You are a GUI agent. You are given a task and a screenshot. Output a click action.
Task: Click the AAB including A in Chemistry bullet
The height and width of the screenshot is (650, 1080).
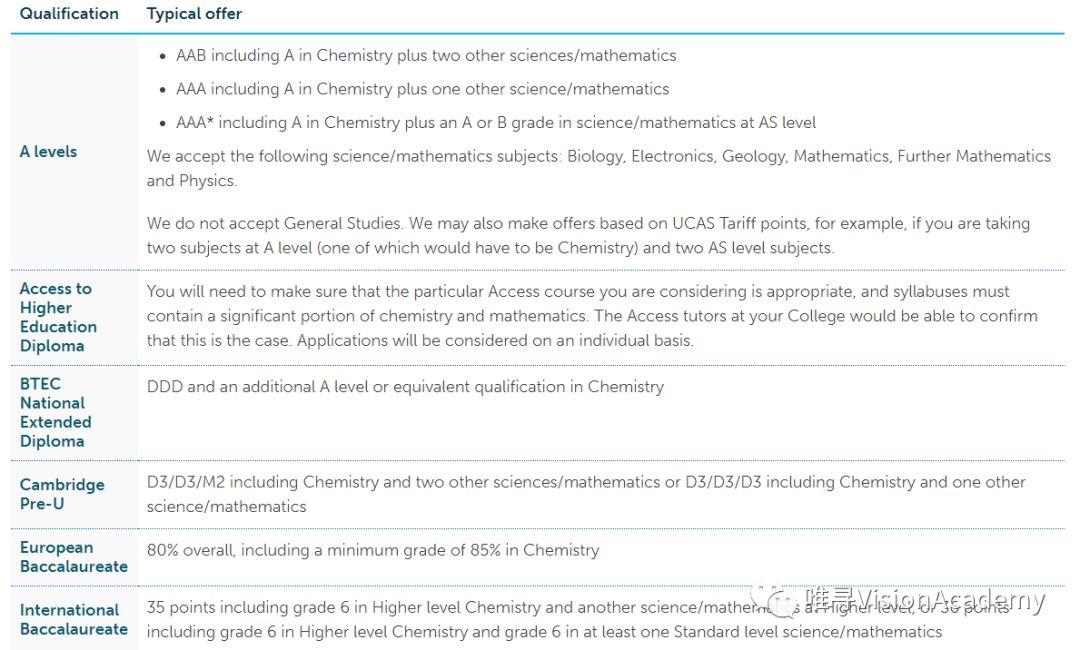tap(426, 56)
